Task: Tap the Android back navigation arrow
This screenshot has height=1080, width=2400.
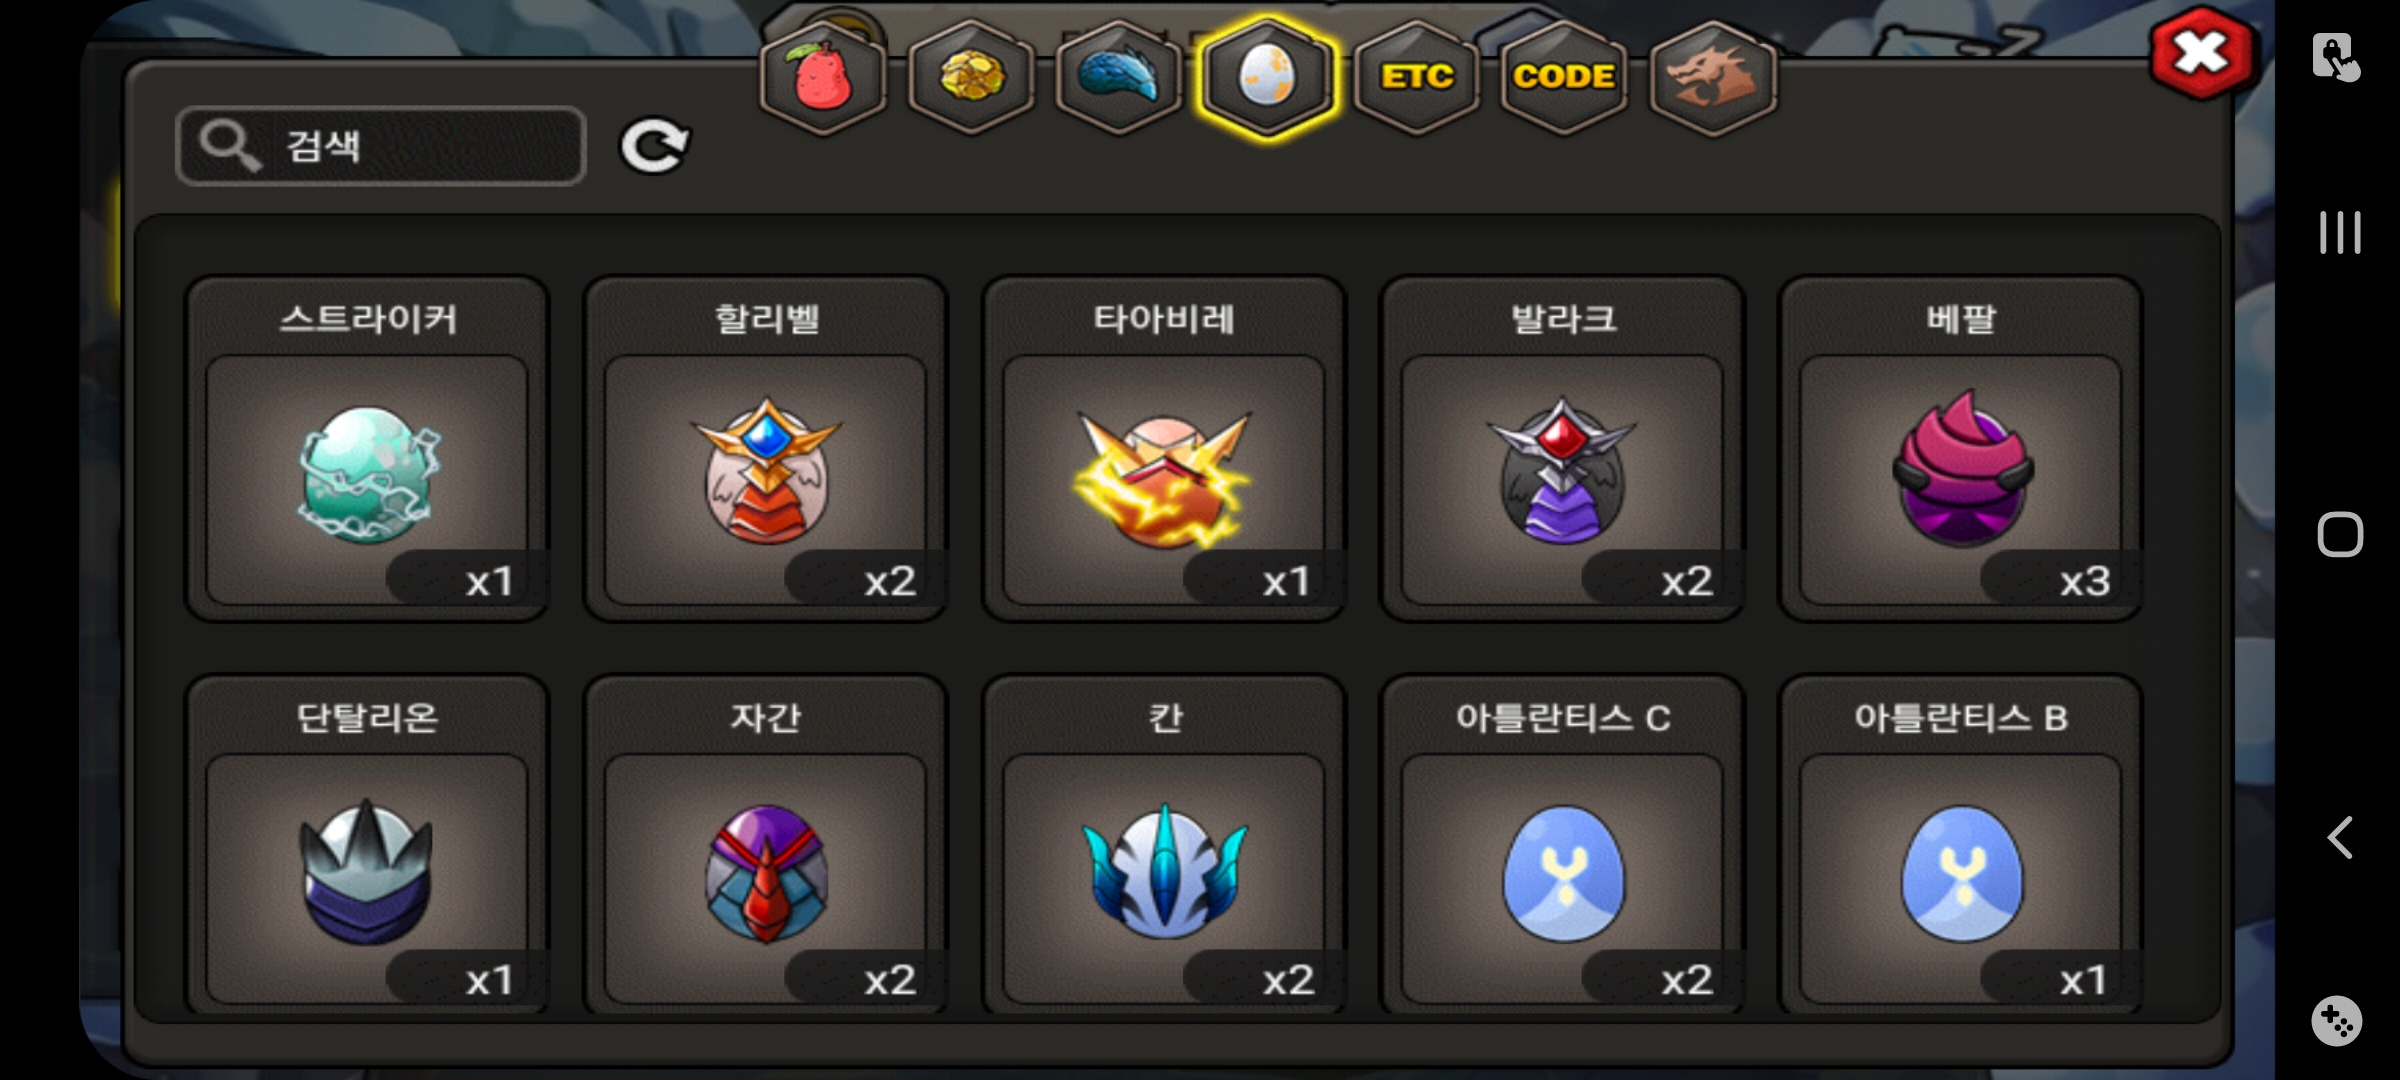Action: click(2339, 837)
